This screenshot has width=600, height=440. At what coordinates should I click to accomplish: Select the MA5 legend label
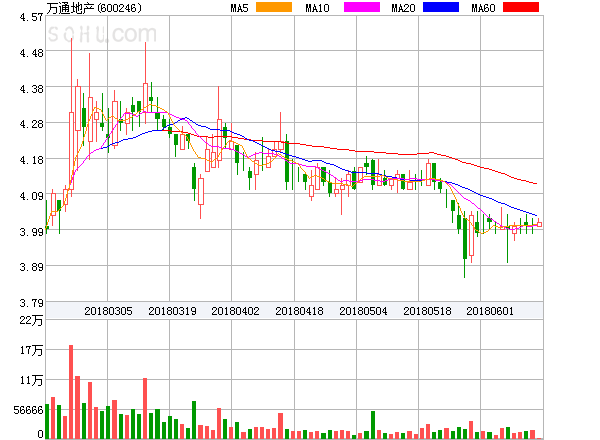[x=240, y=8]
